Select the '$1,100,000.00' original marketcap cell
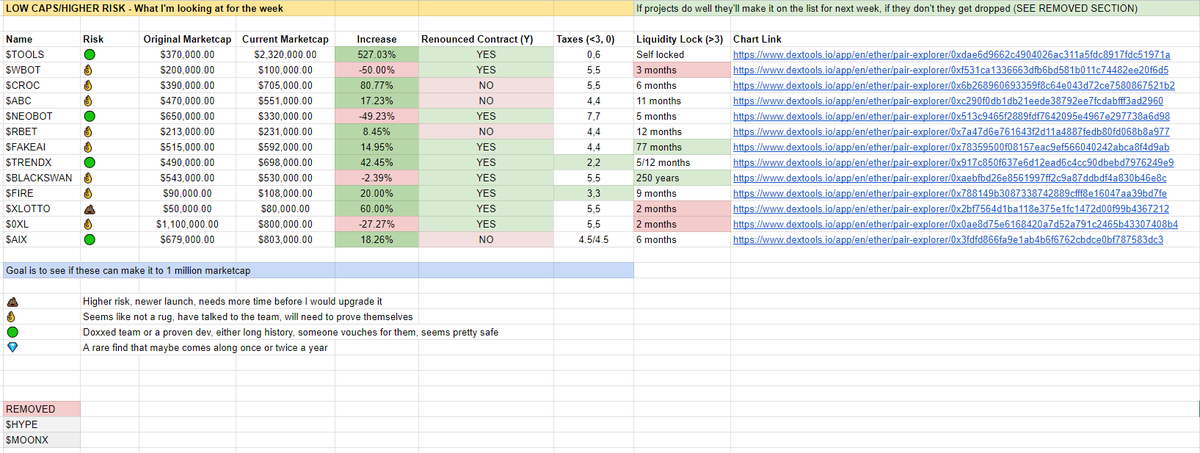This screenshot has height=453, width=1200. pos(185,224)
